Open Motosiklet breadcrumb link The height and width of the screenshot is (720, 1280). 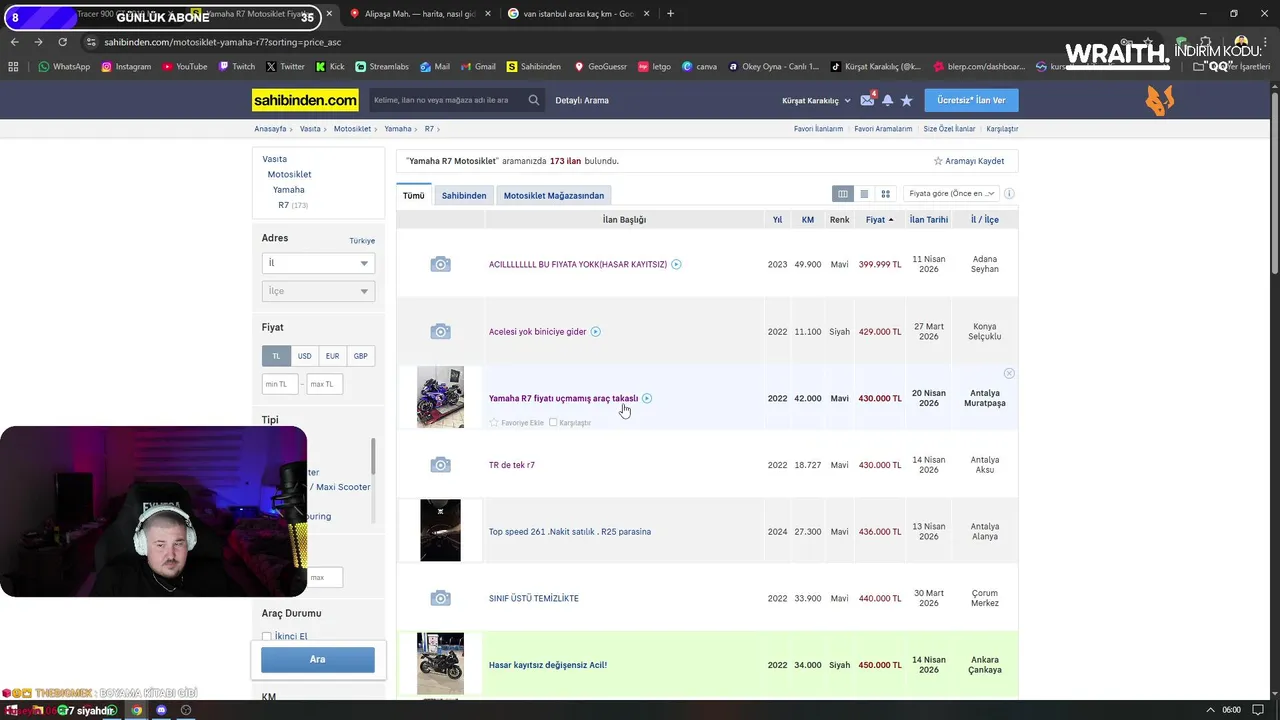click(352, 129)
